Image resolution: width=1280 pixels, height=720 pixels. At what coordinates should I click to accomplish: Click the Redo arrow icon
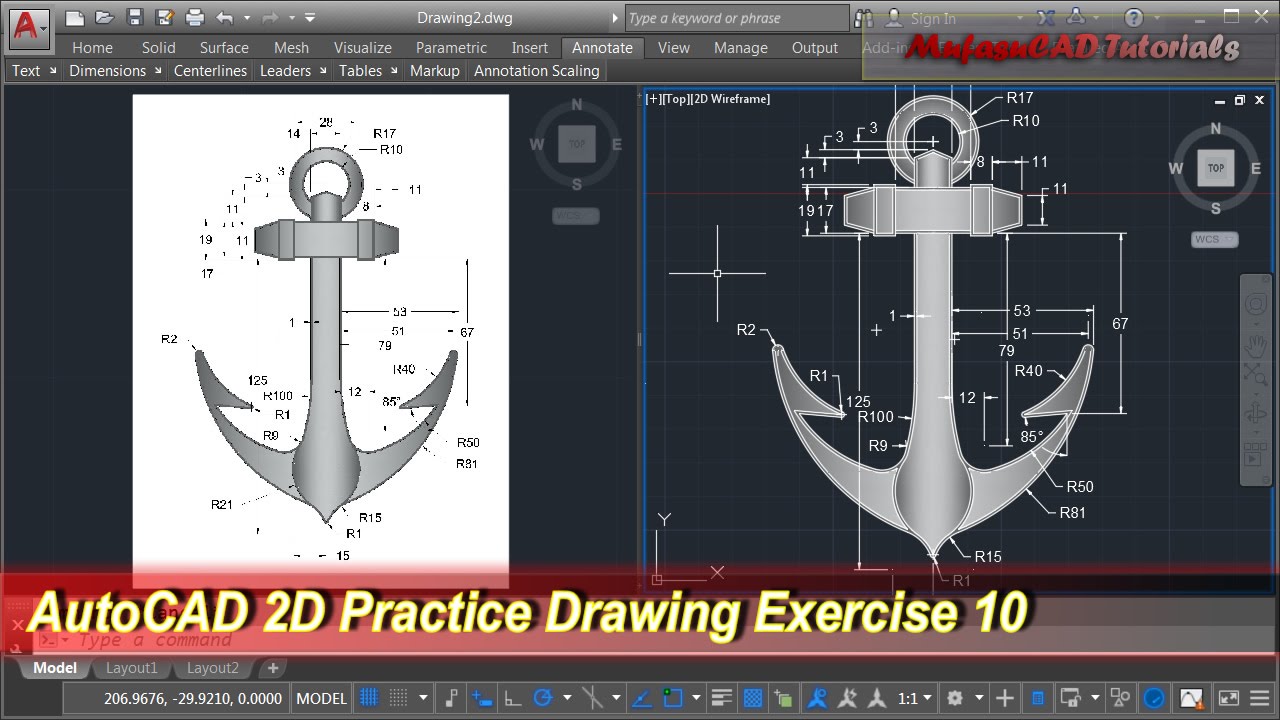pos(270,17)
